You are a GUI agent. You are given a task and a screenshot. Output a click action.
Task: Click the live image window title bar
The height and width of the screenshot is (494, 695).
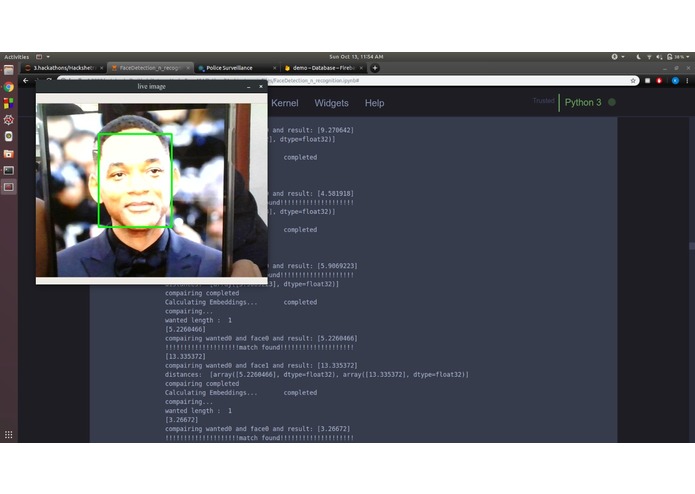[x=152, y=87]
